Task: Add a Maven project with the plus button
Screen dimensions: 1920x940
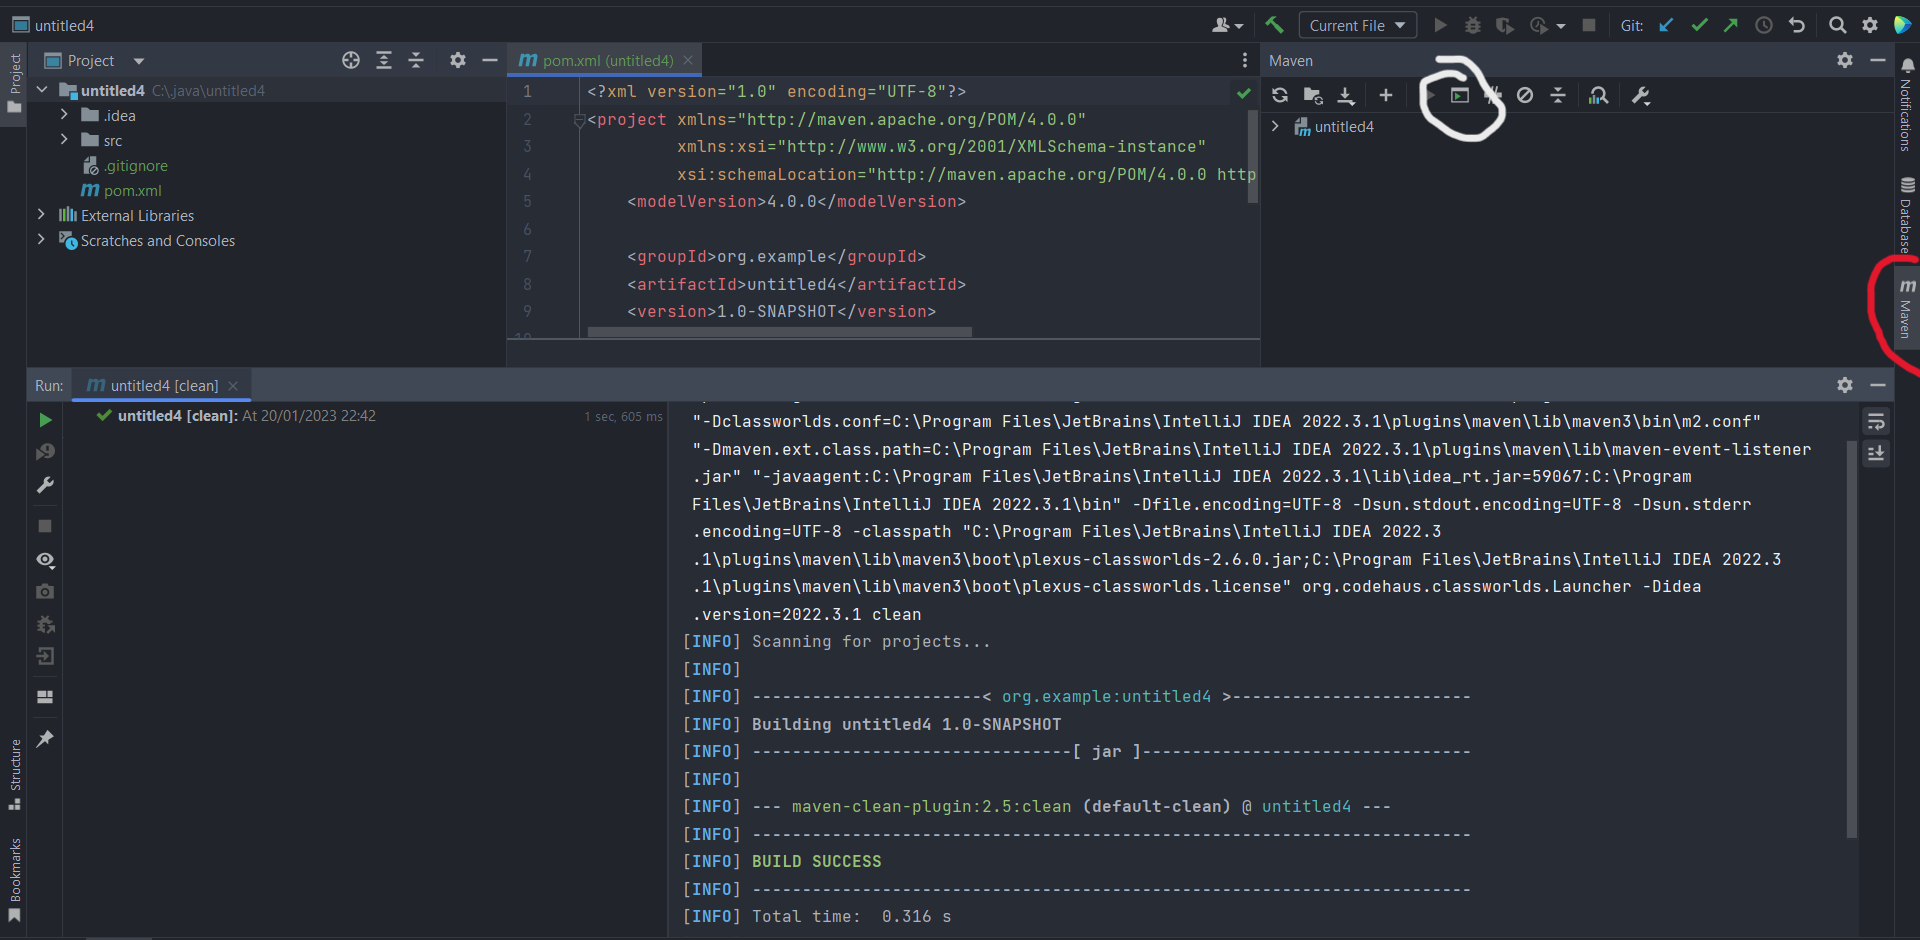Action: click(1386, 95)
